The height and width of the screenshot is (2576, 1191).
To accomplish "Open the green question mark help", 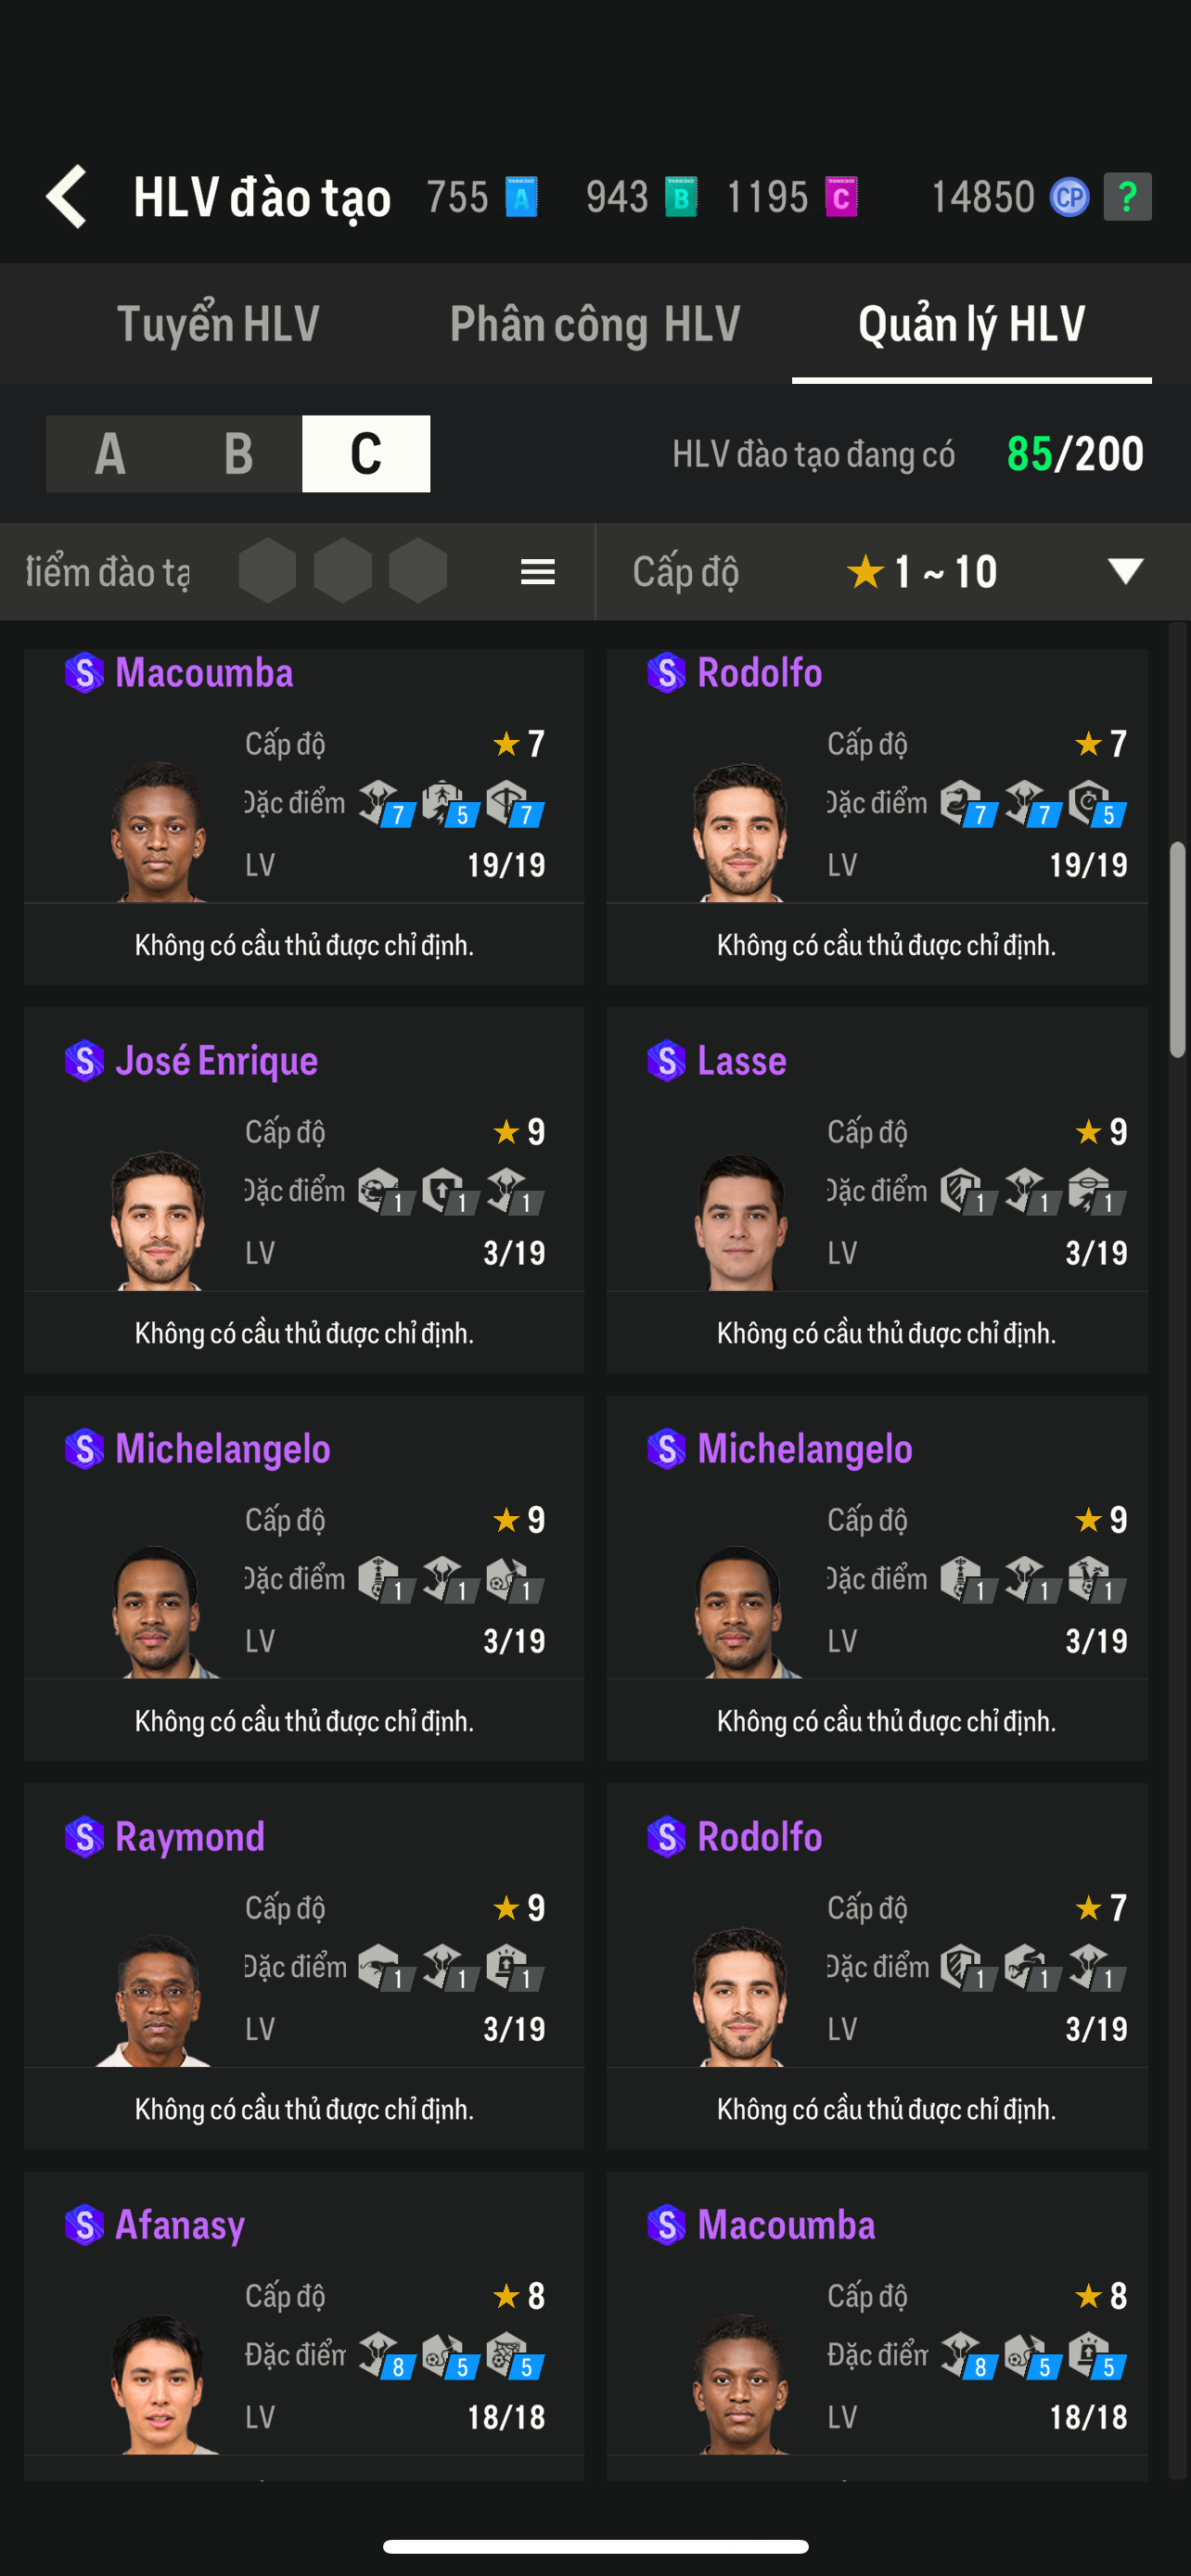I will point(1127,197).
